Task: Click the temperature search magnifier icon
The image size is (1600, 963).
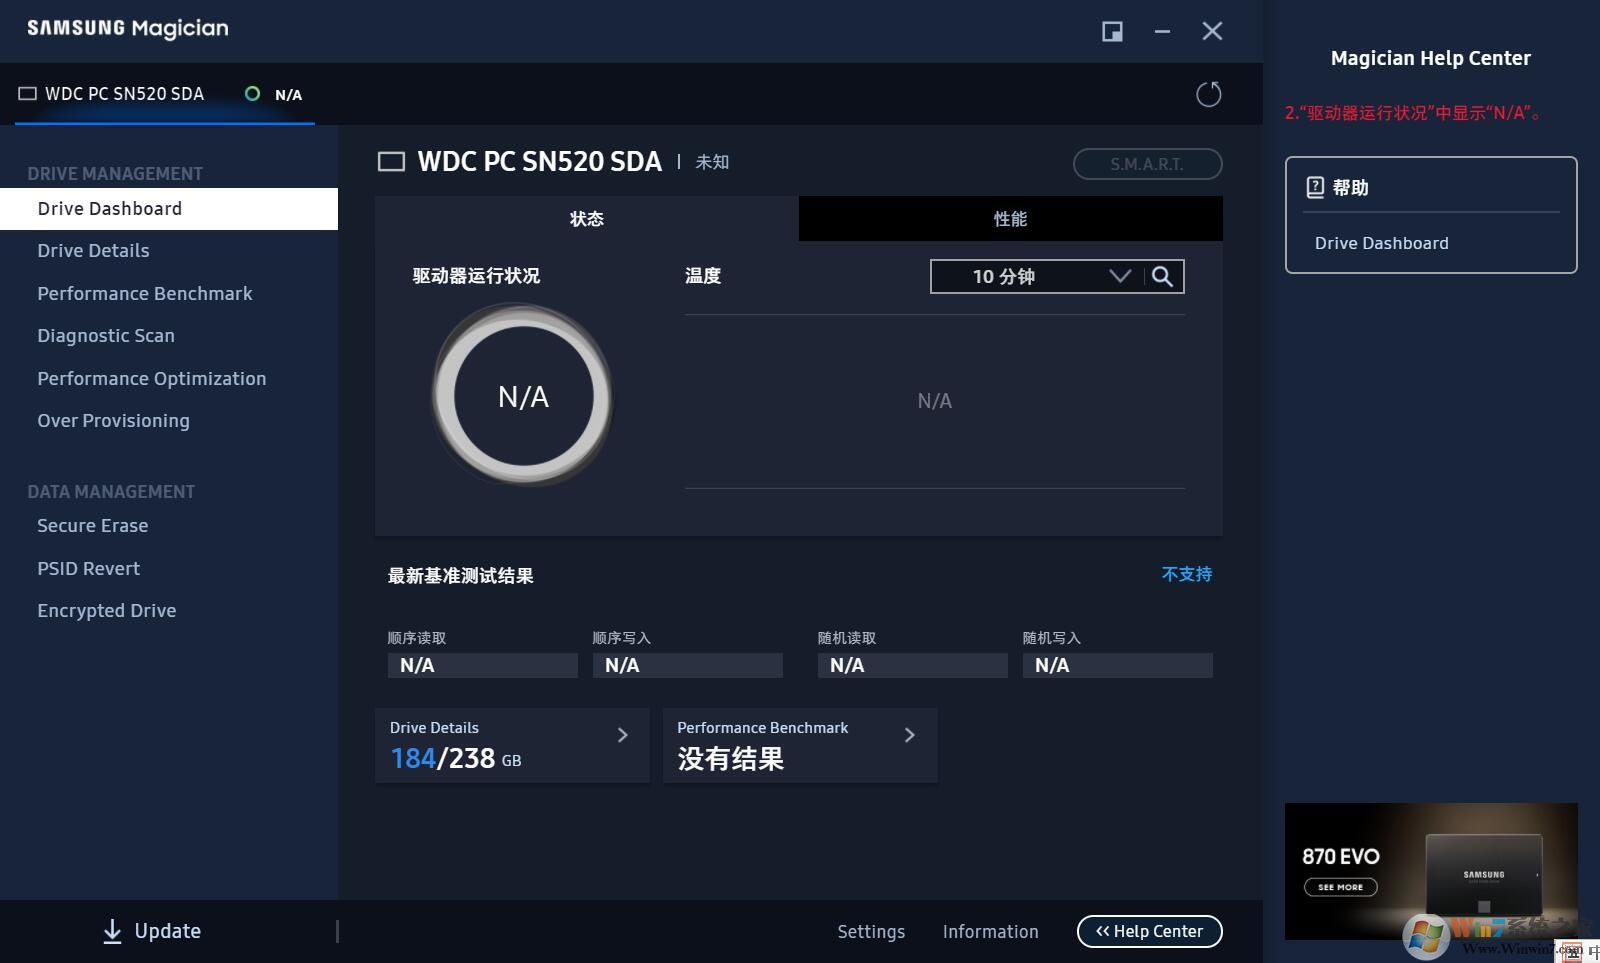Action: click(1162, 276)
